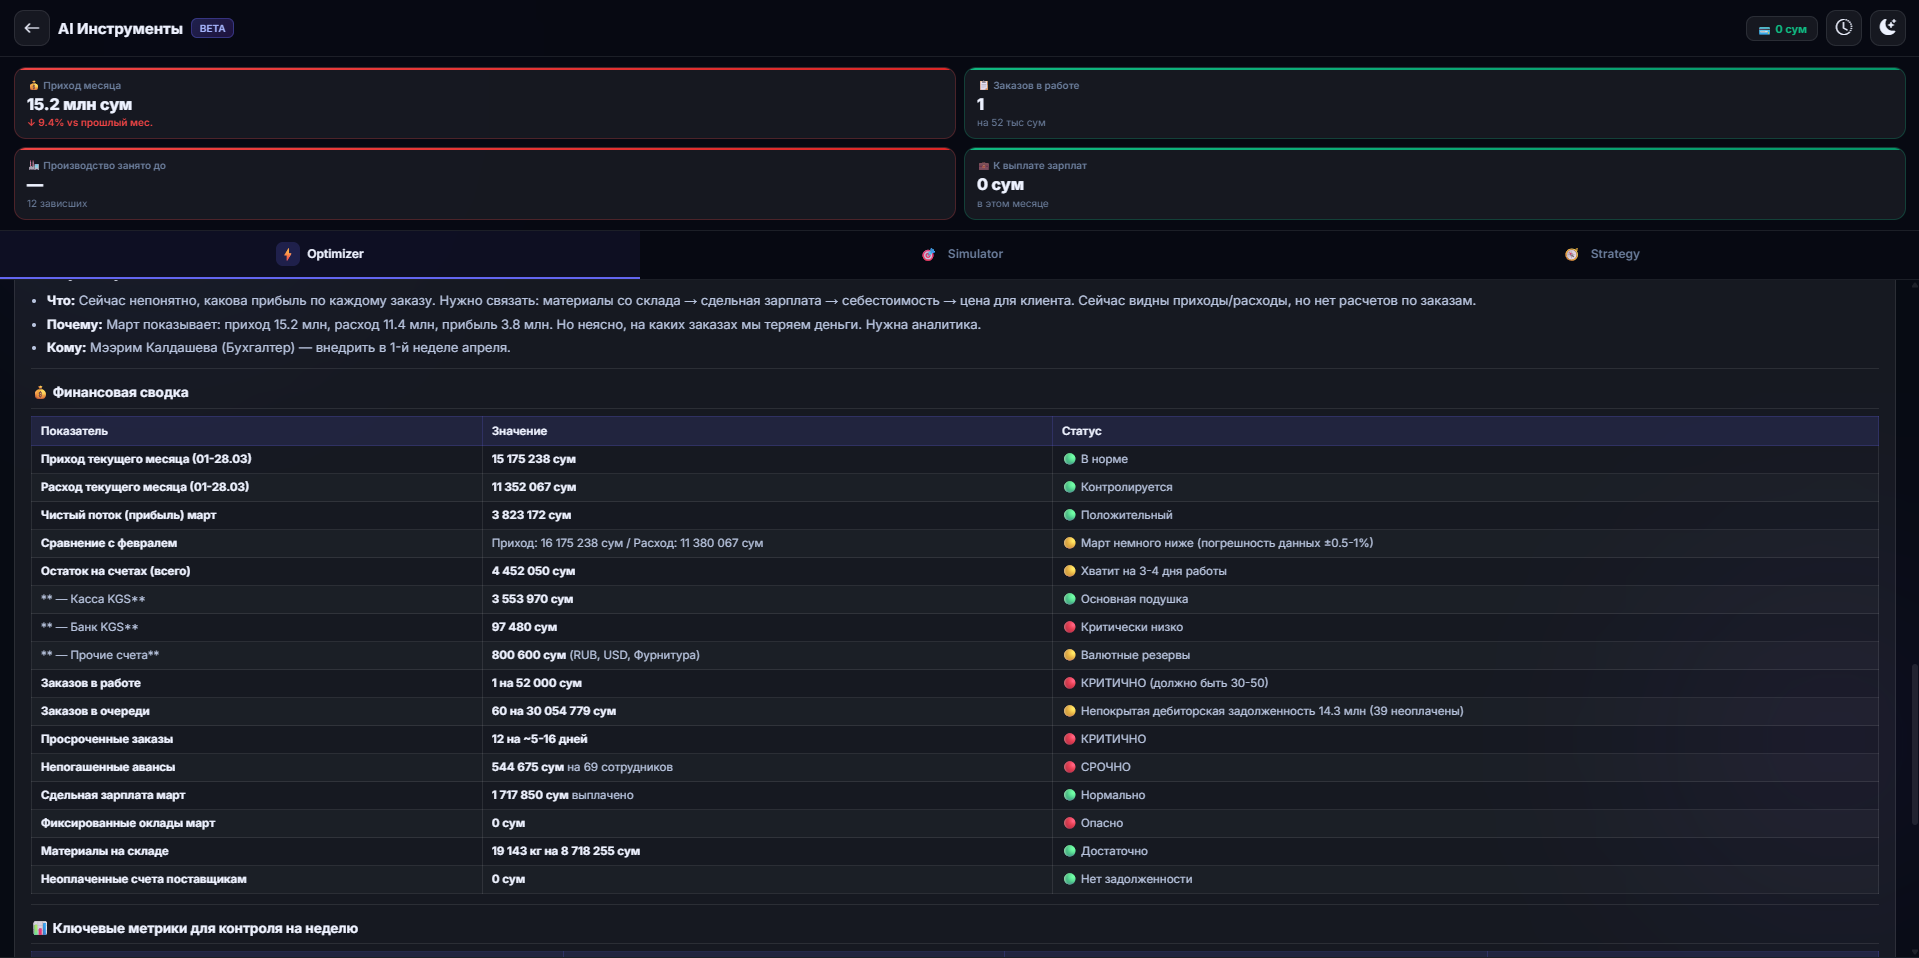Select the Неоплаченные счета поставщикам label
1919x958 pixels.
[143, 879]
